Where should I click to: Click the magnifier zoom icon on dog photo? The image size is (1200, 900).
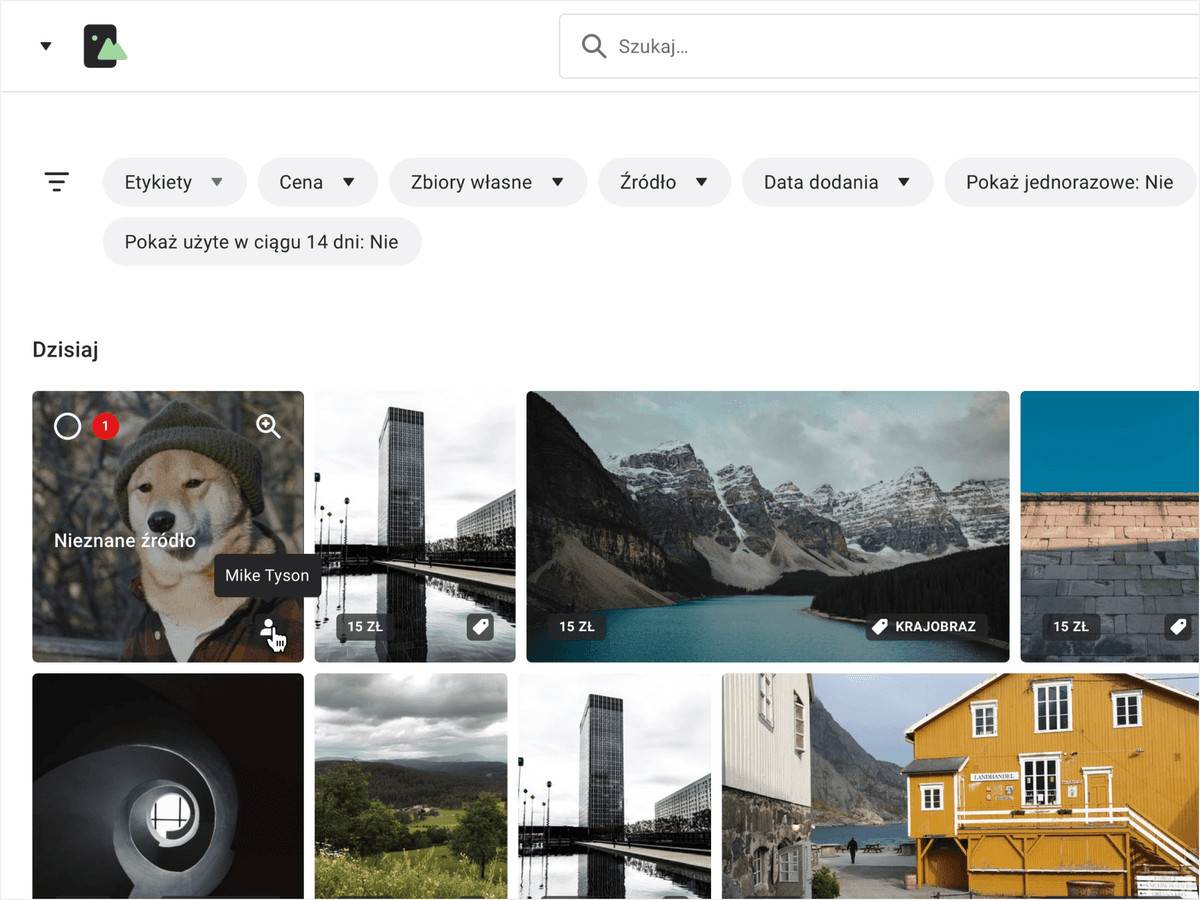[268, 427]
